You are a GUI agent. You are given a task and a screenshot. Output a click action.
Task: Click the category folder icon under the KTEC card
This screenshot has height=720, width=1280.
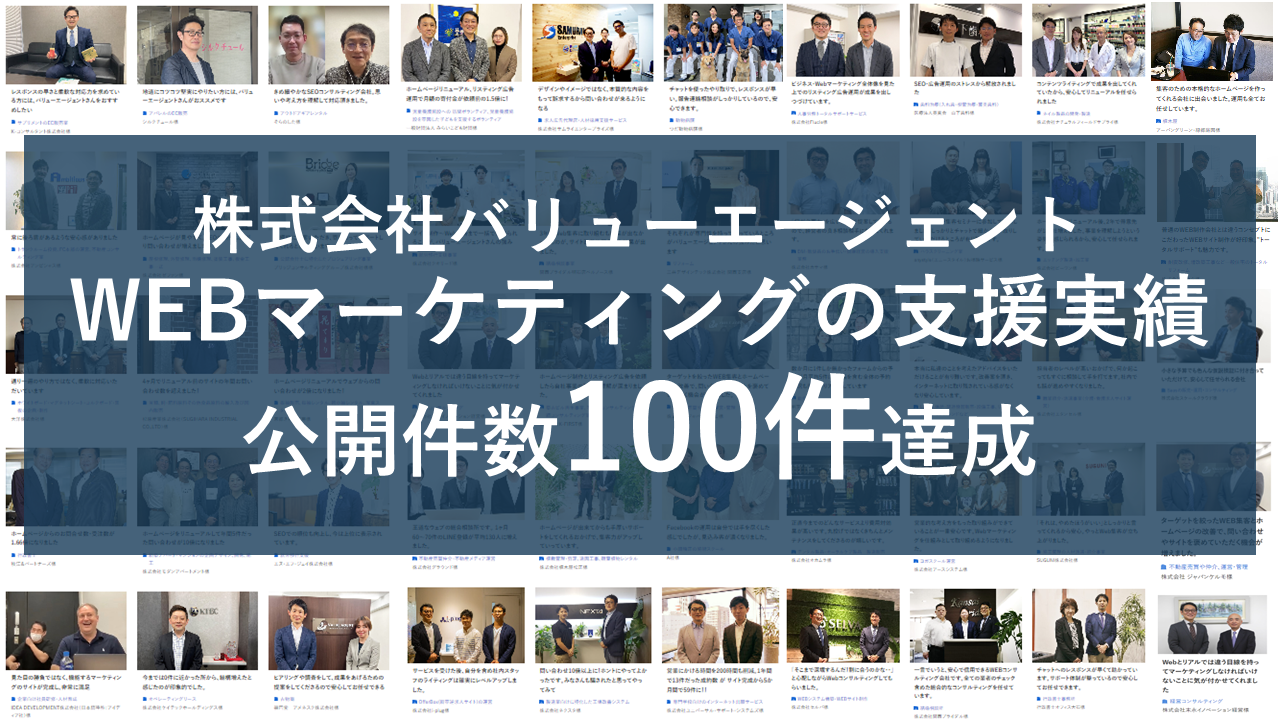point(144,697)
